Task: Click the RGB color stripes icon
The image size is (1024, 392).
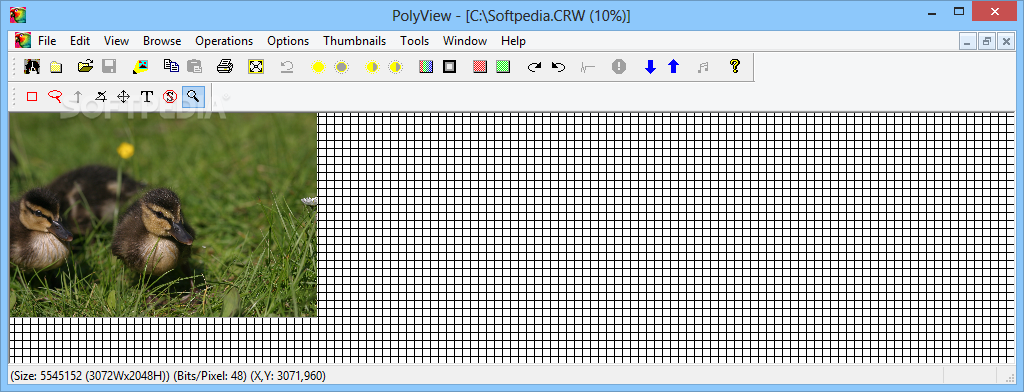Action: (426, 66)
